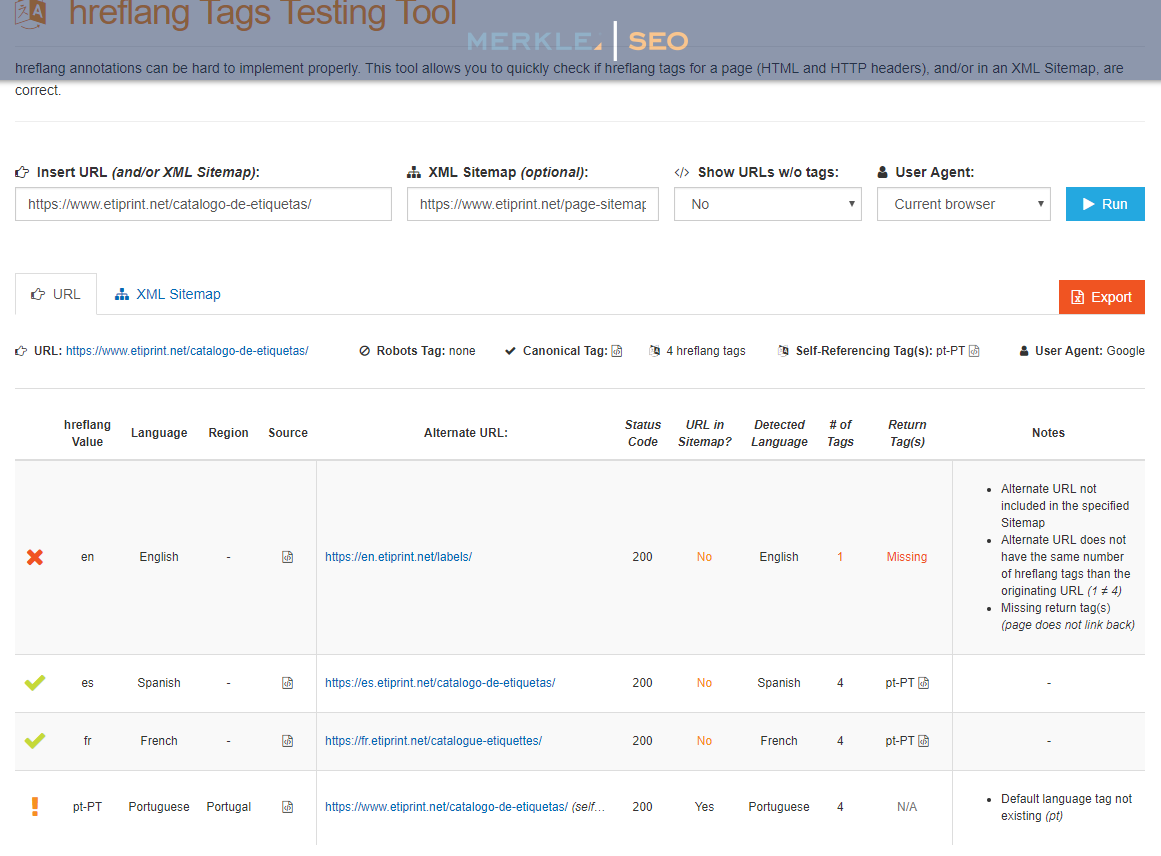1161x856 pixels.
Task: Expand the User Agent dropdown
Action: point(963,204)
